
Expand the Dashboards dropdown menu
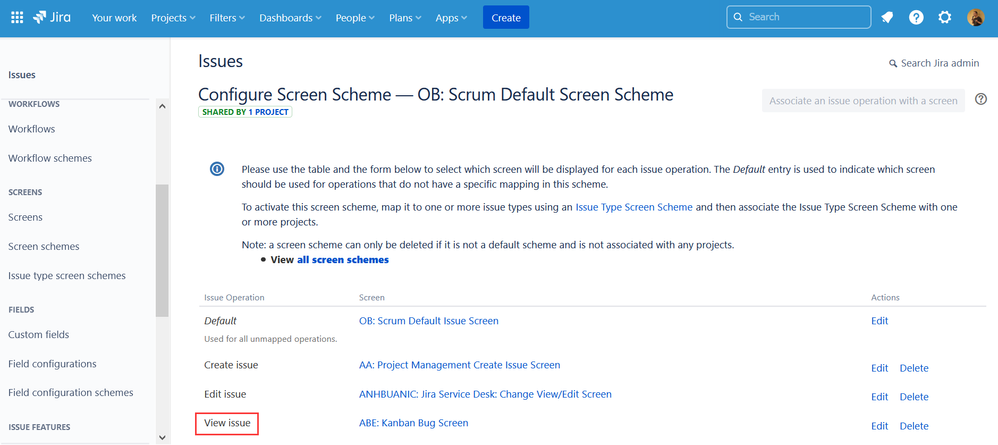click(290, 18)
